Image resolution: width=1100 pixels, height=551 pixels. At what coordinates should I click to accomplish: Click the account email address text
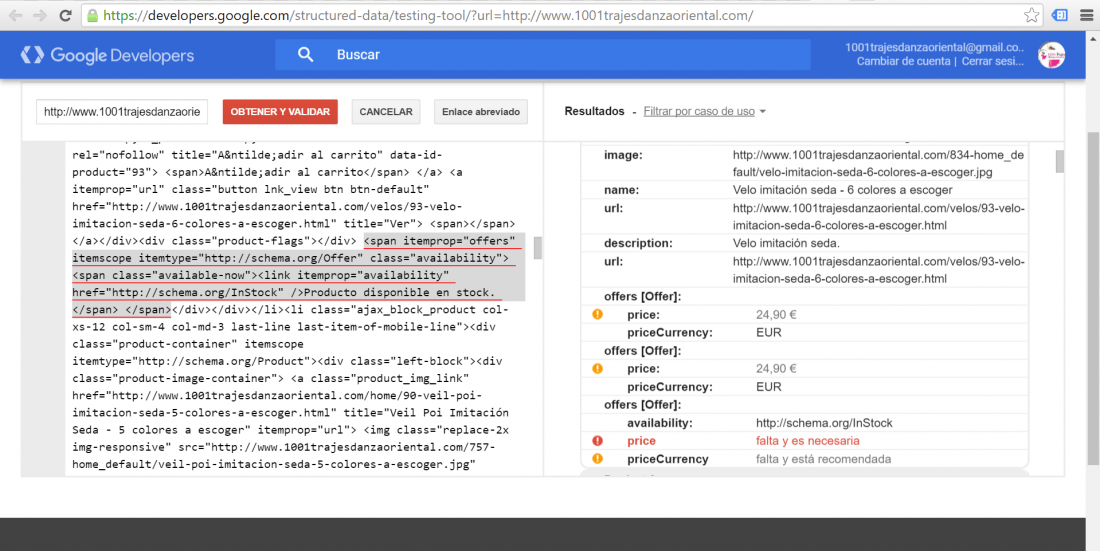(934, 48)
